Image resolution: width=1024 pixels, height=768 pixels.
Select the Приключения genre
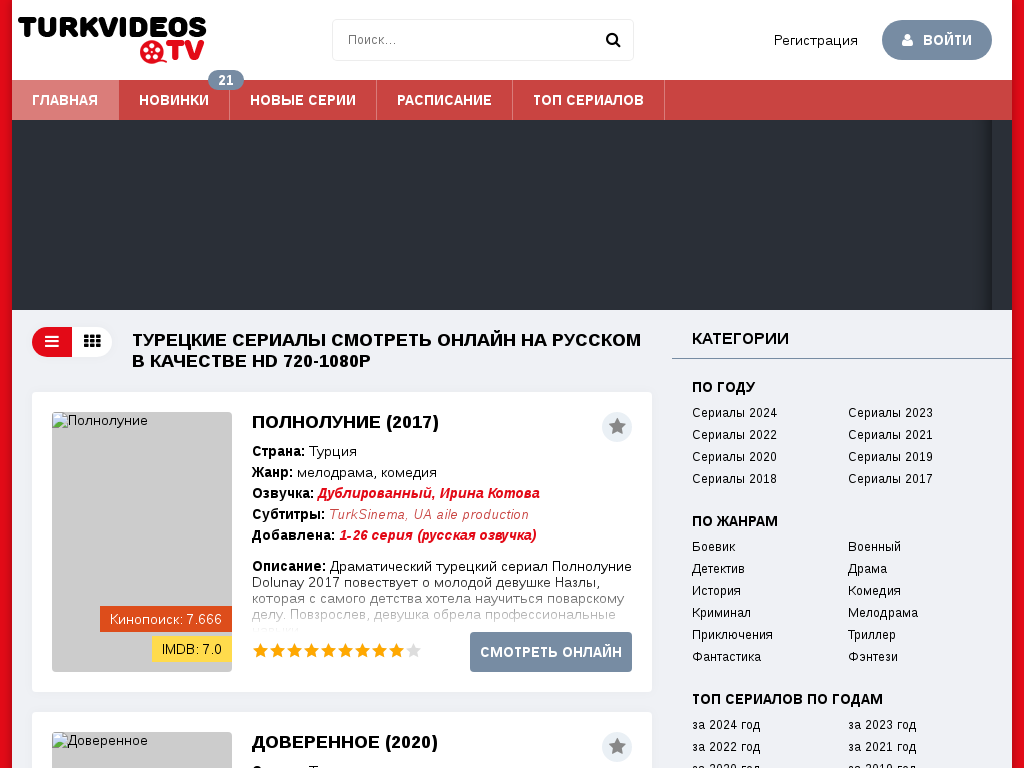click(733, 635)
